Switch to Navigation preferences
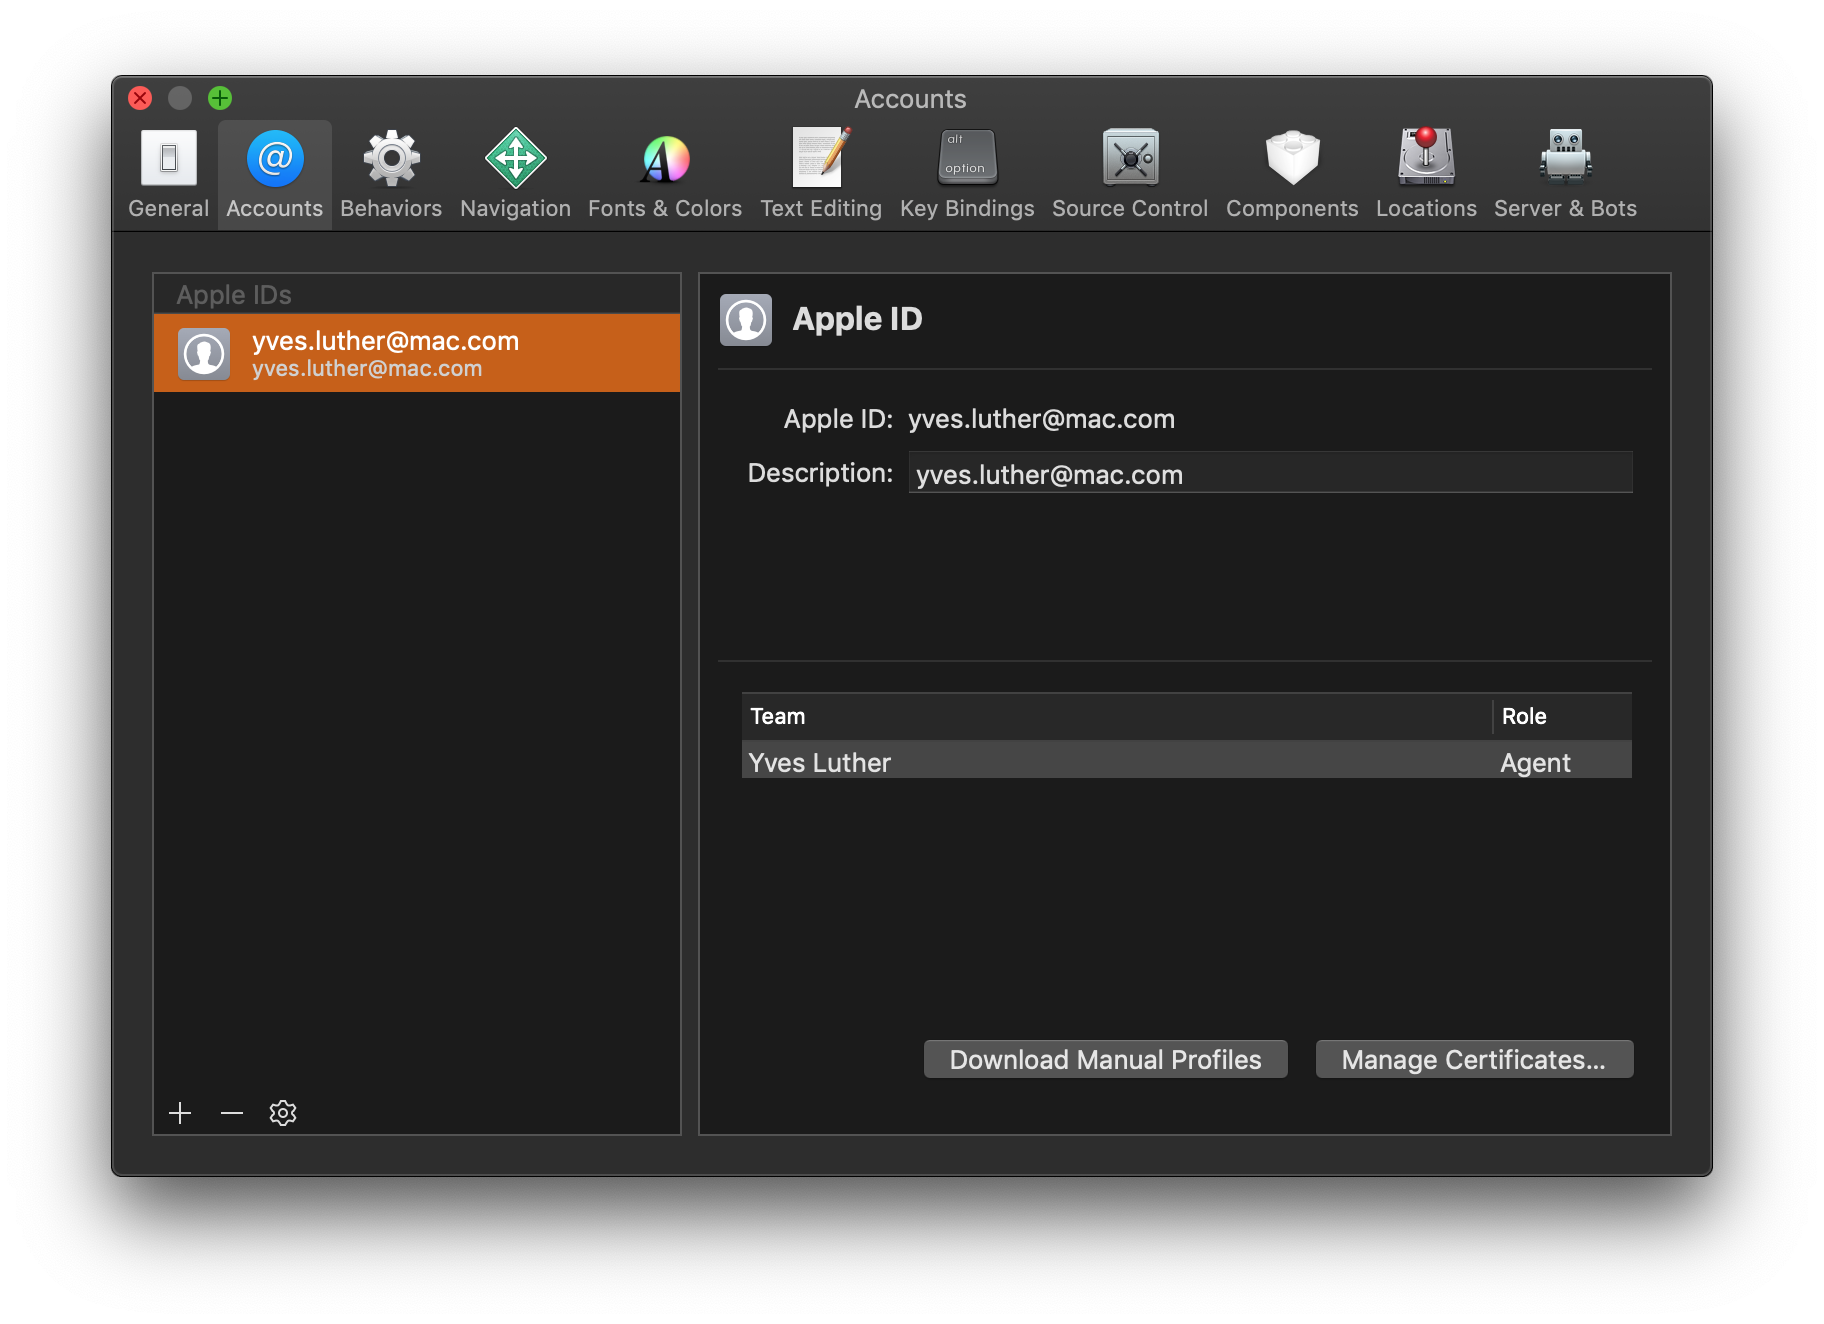Image resolution: width=1824 pixels, height=1324 pixels. pyautogui.click(x=515, y=175)
